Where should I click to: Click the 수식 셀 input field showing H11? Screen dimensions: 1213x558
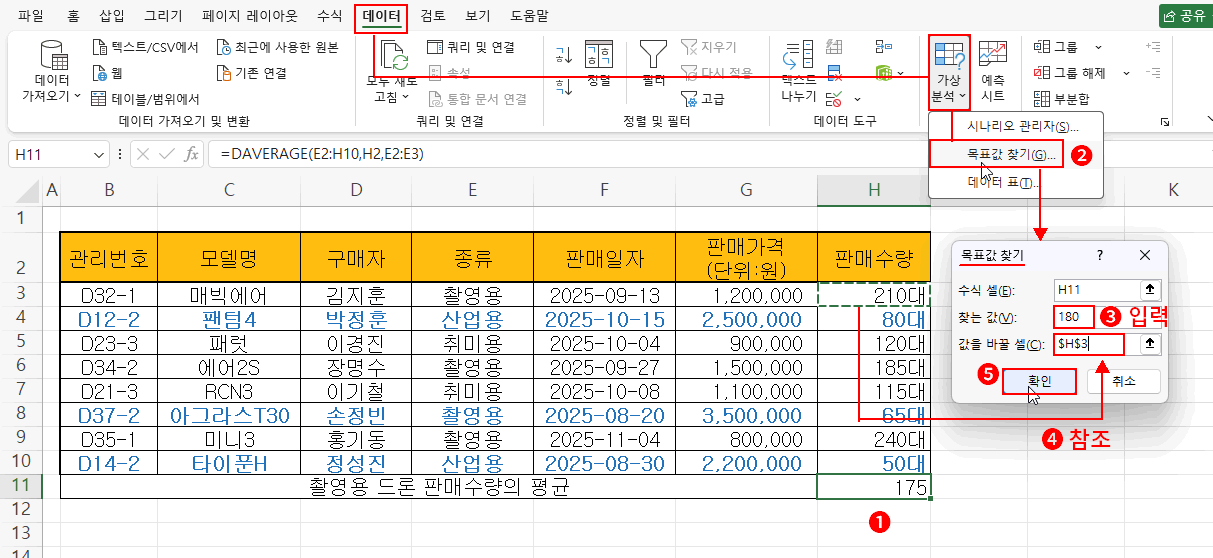point(1097,289)
